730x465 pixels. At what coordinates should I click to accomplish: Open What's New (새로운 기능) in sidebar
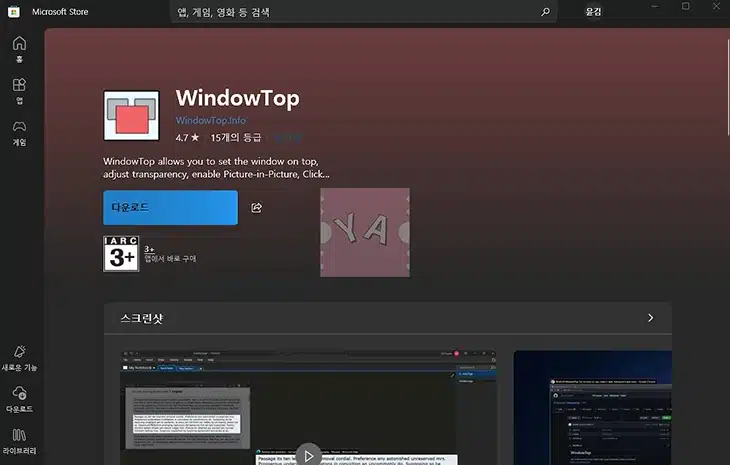19,357
